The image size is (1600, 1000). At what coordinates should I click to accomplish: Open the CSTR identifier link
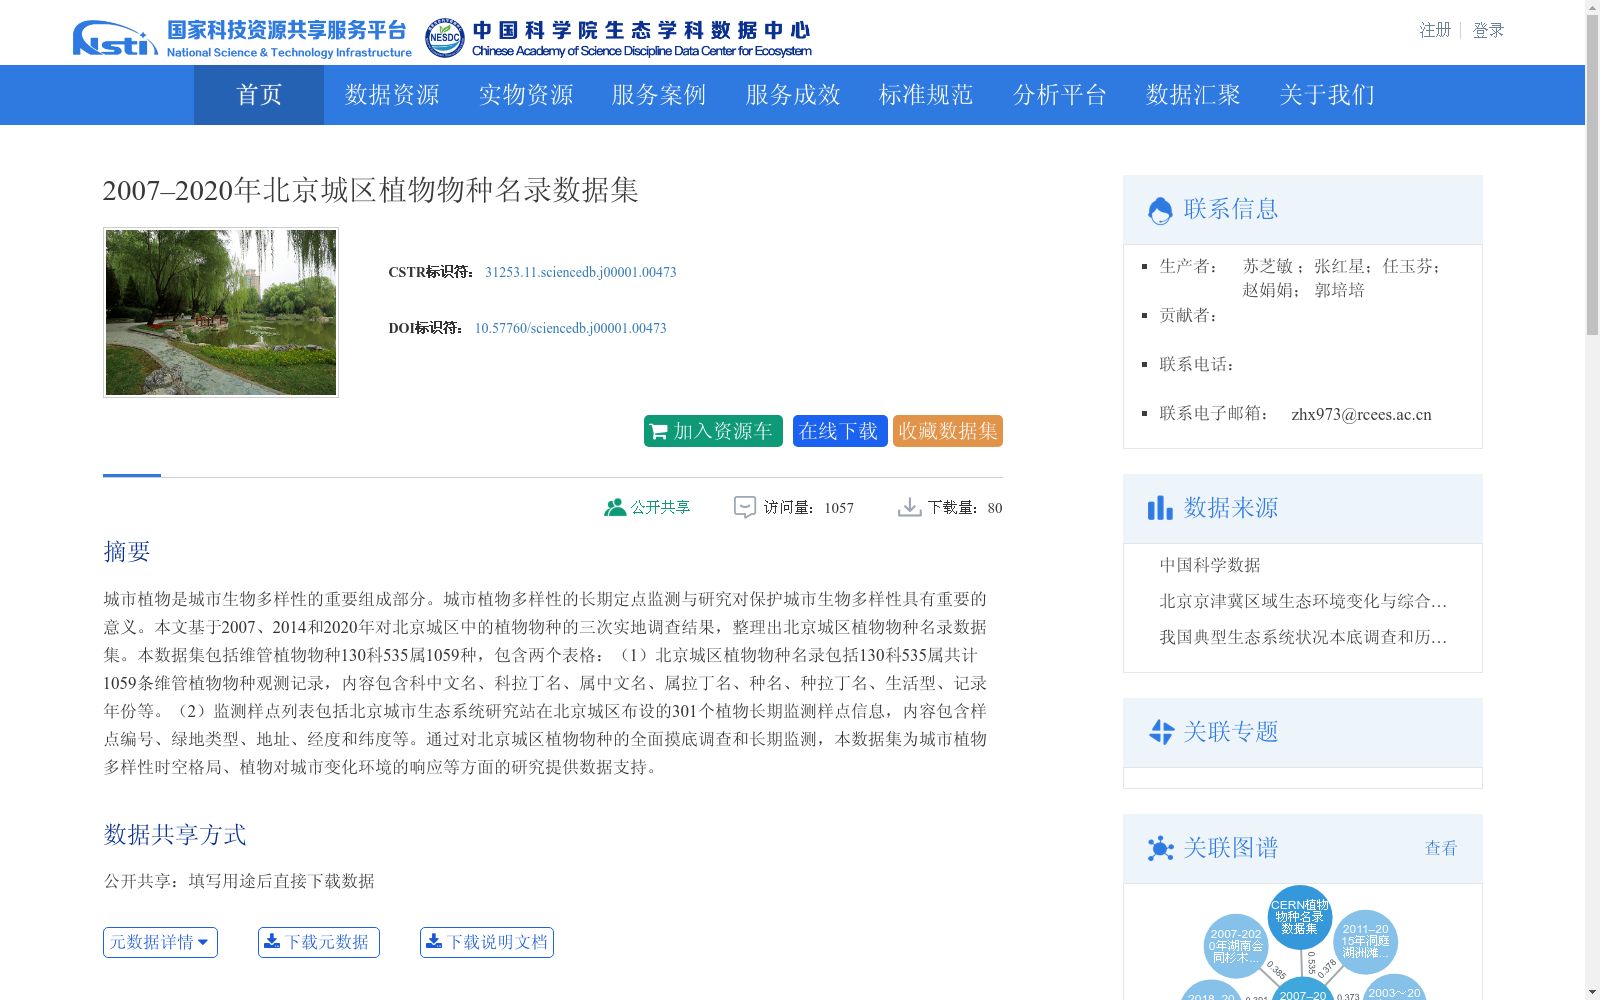pyautogui.click(x=581, y=272)
